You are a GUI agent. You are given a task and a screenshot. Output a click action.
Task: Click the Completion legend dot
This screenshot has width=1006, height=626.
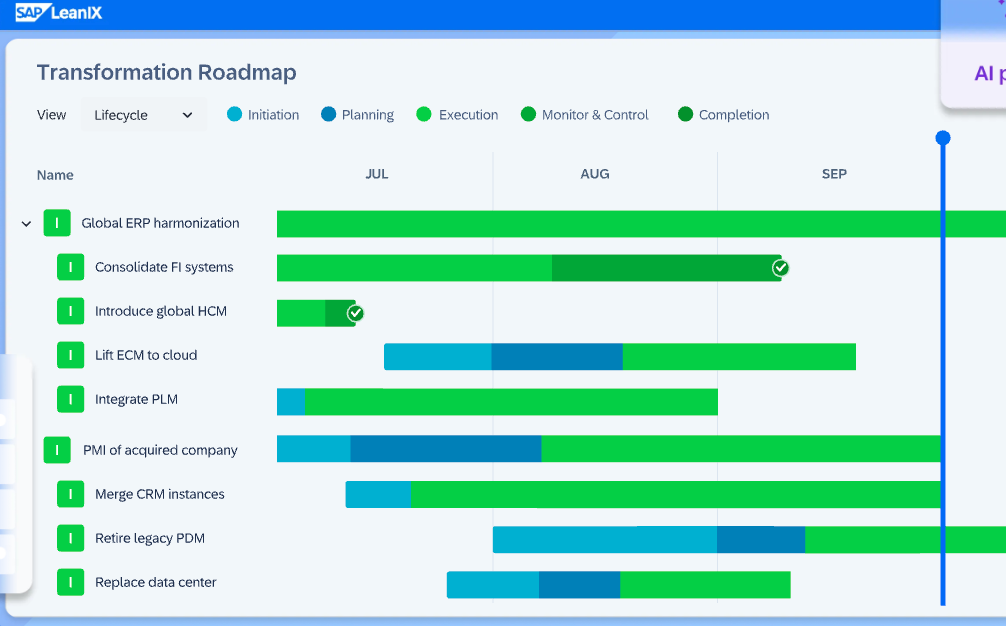click(x=685, y=114)
